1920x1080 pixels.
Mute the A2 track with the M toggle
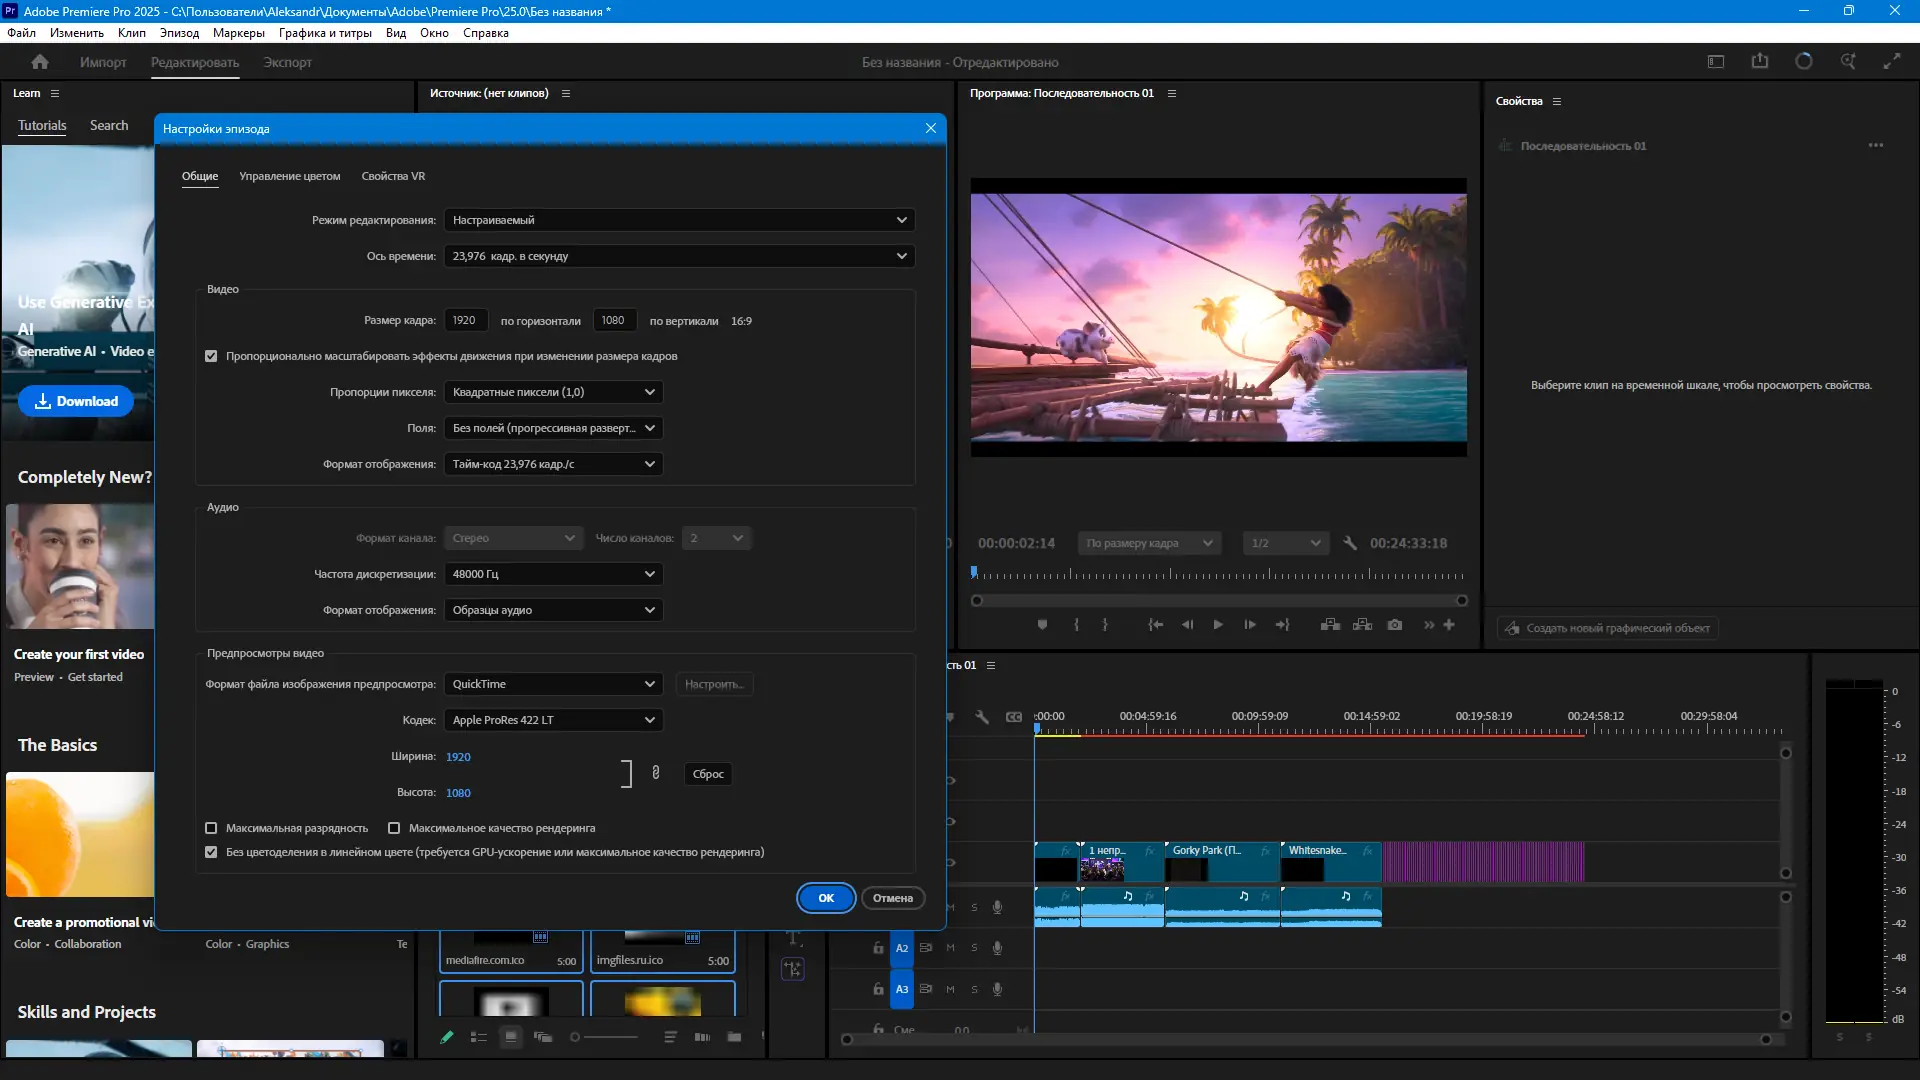[950, 948]
